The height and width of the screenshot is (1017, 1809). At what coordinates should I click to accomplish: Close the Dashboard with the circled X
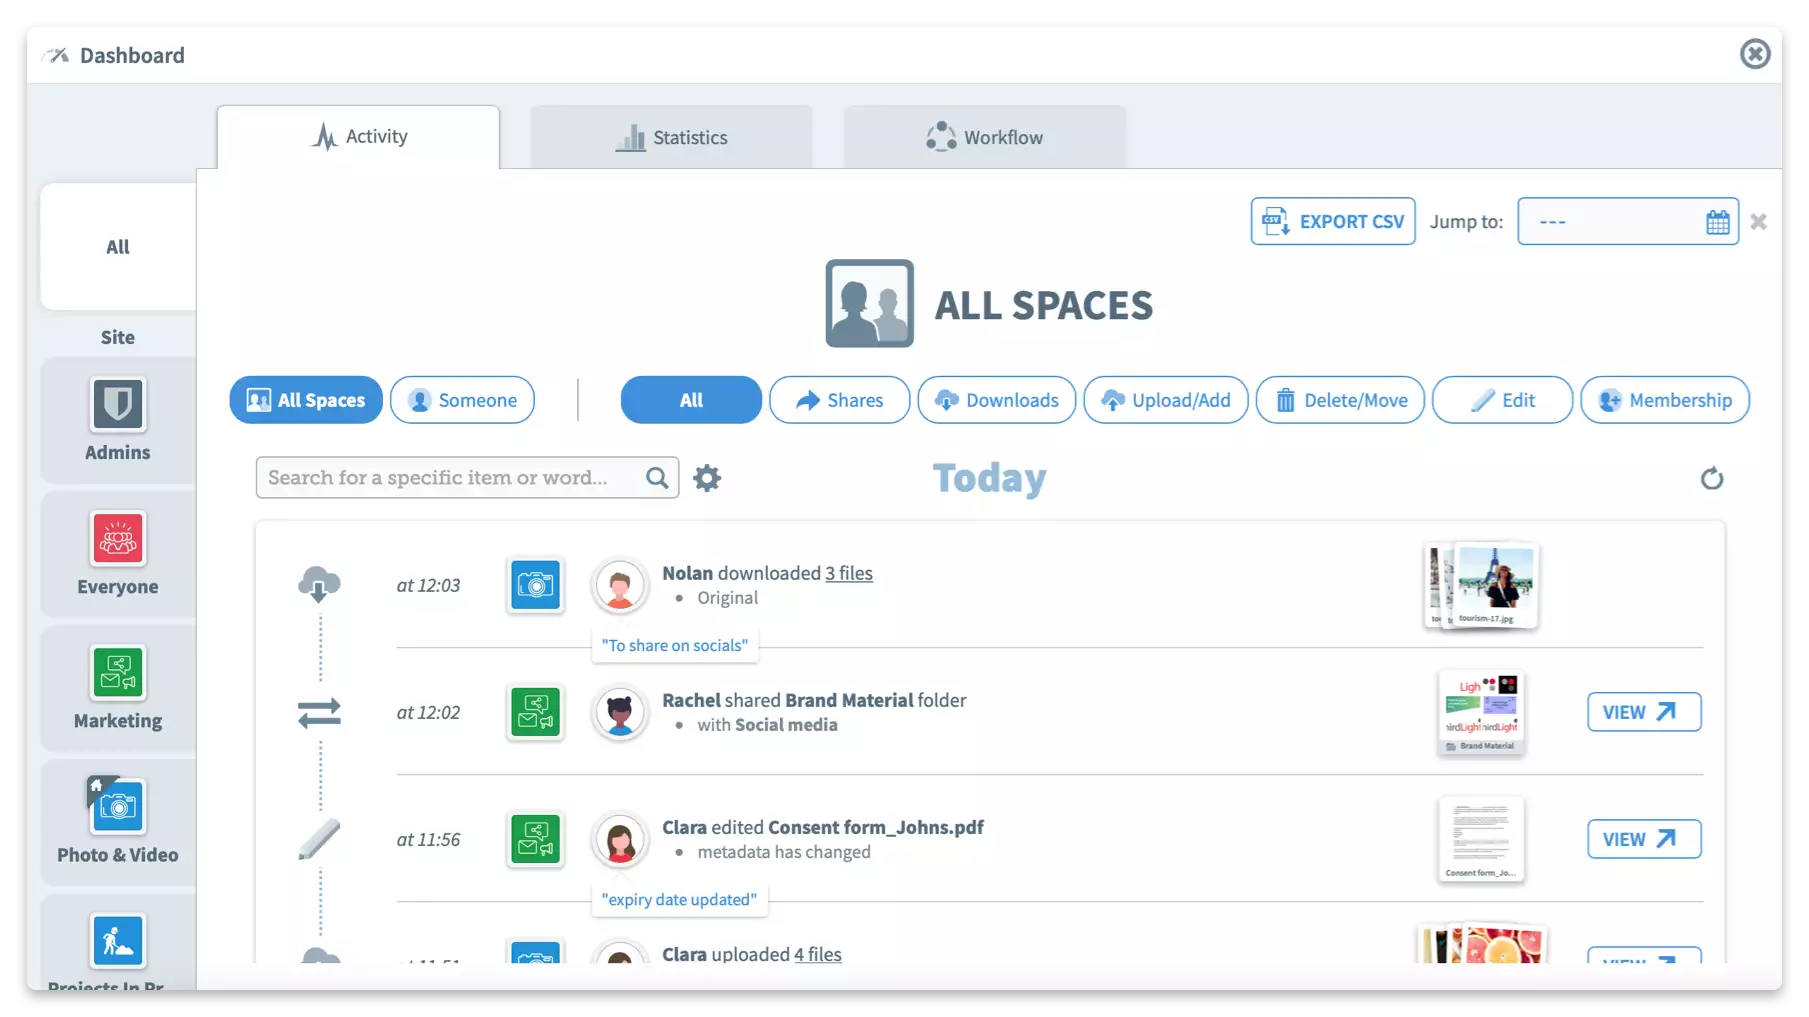1755,54
